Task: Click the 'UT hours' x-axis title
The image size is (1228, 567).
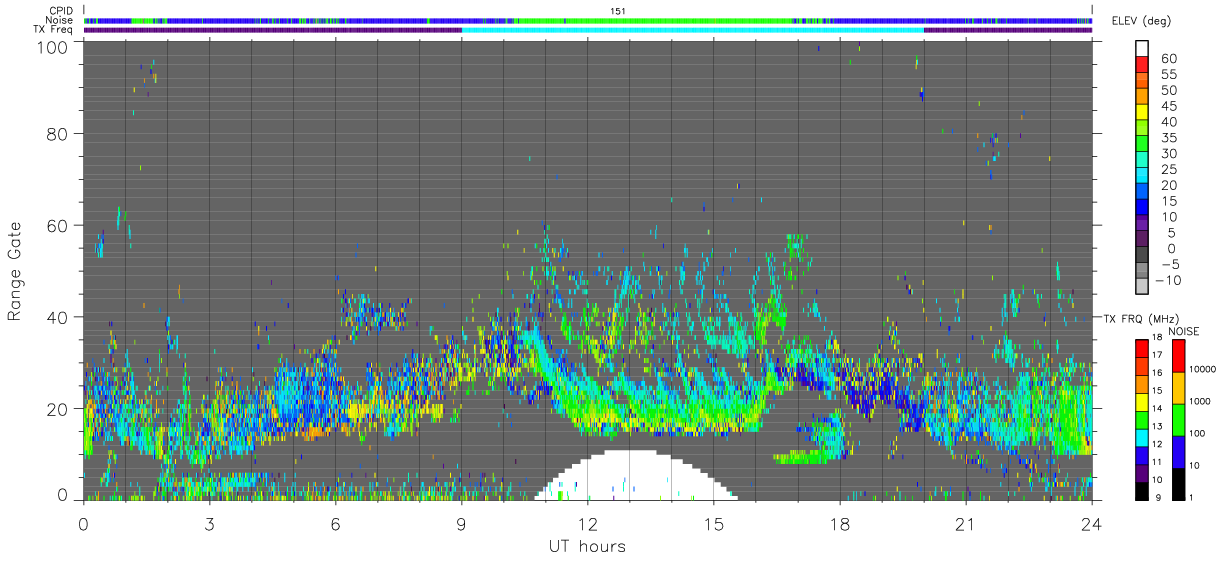Action: pyautogui.click(x=586, y=546)
